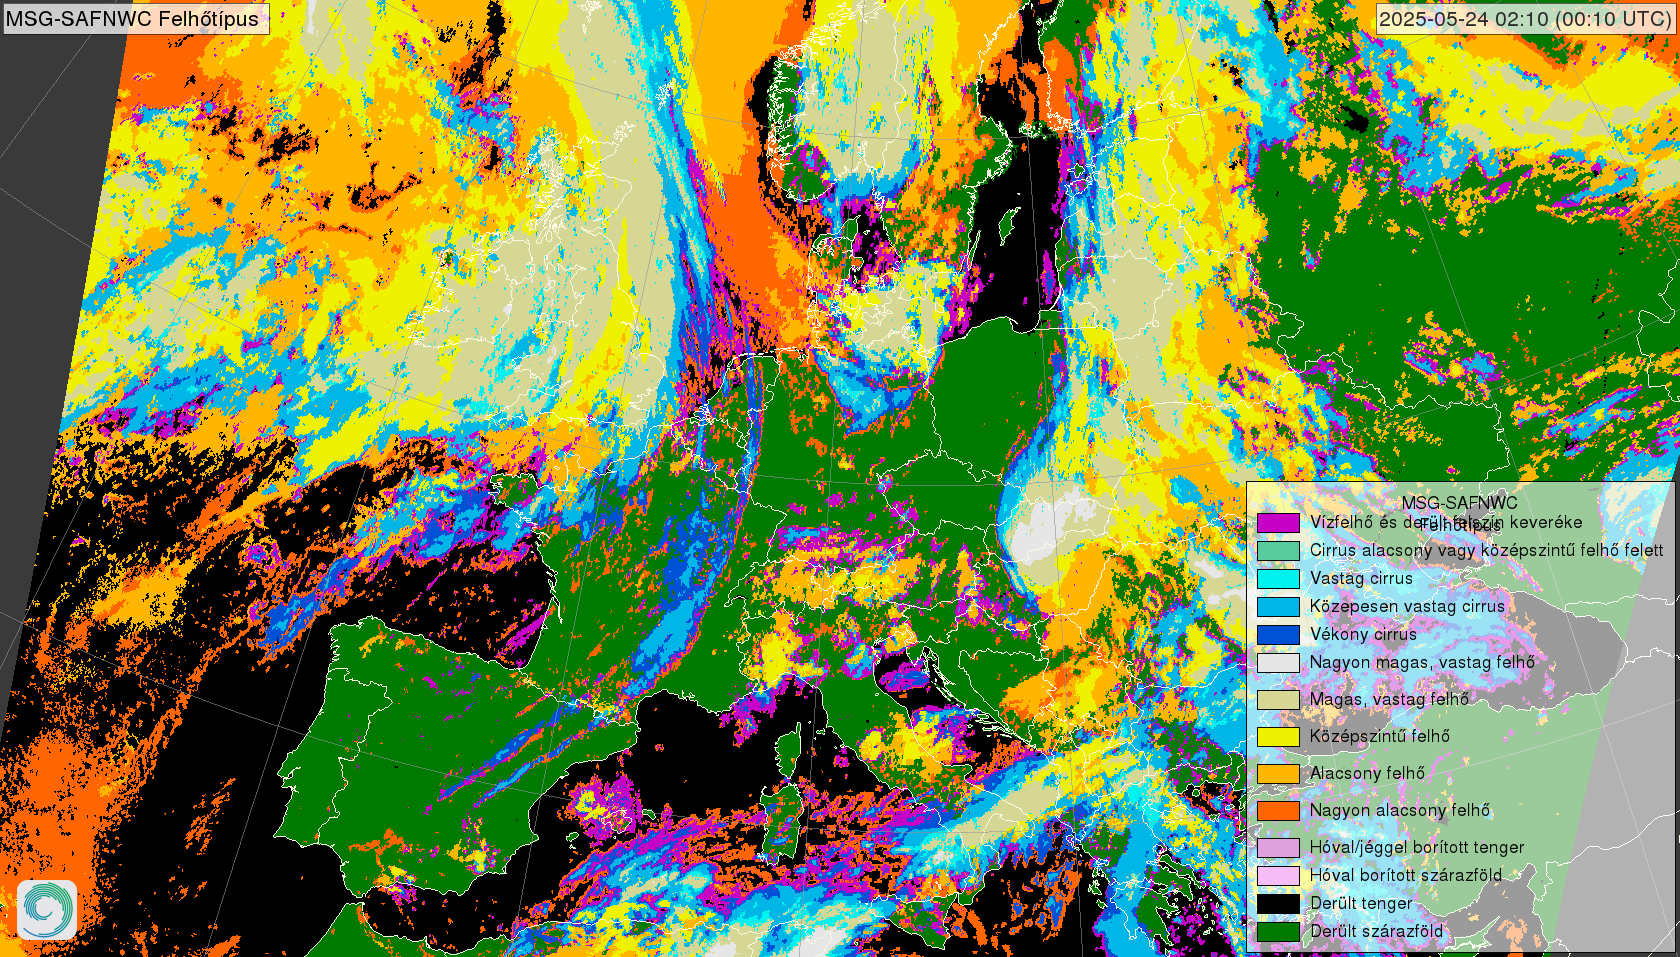1680x957 pixels.
Task: Click the yellow Középszintű felhő swatch
Action: [x=1278, y=736]
